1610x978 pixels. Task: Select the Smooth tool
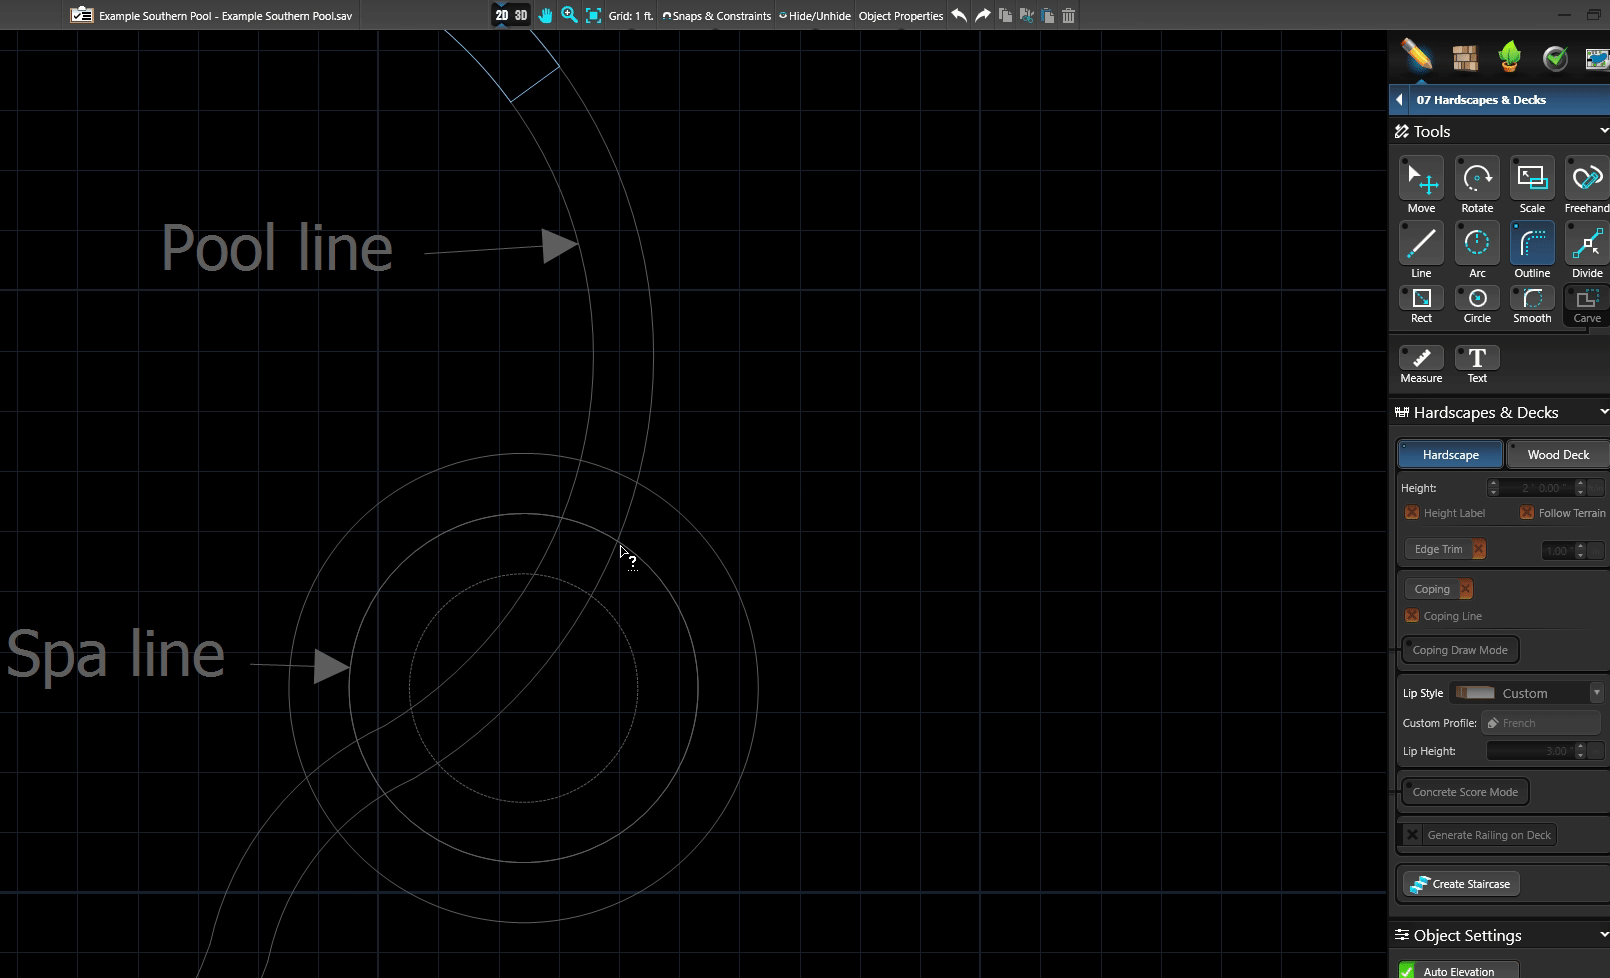tap(1532, 299)
